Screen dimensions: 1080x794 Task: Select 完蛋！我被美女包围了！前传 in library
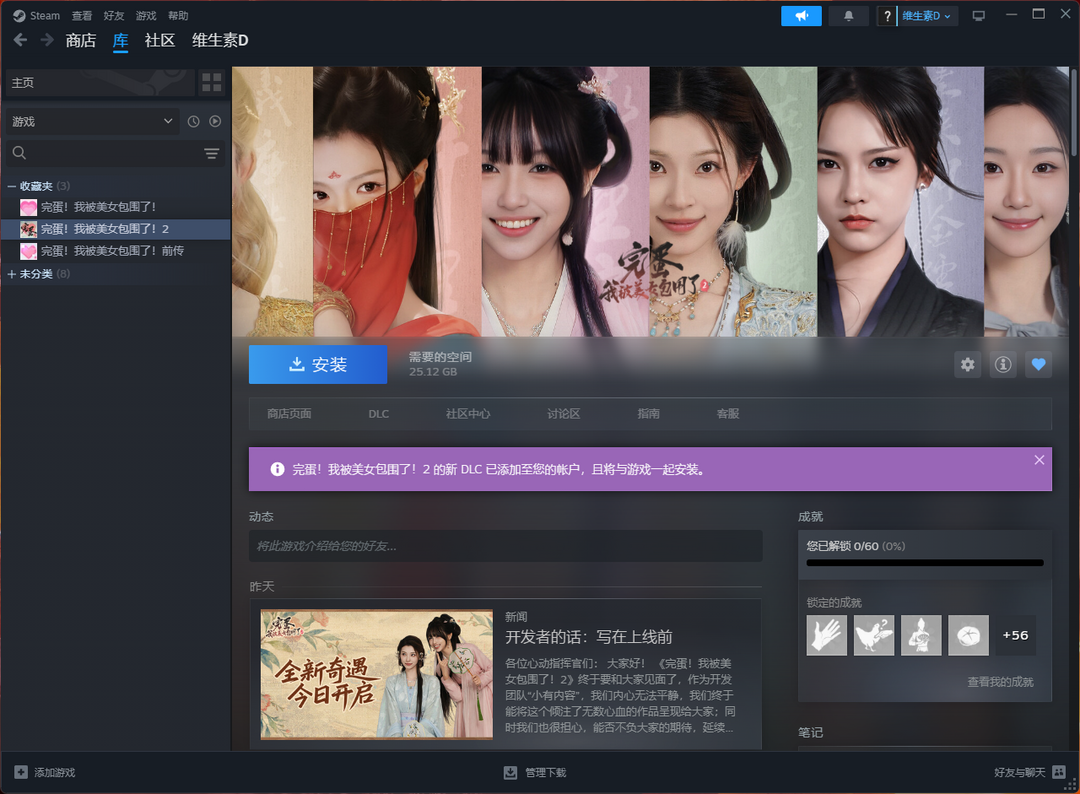coord(116,251)
